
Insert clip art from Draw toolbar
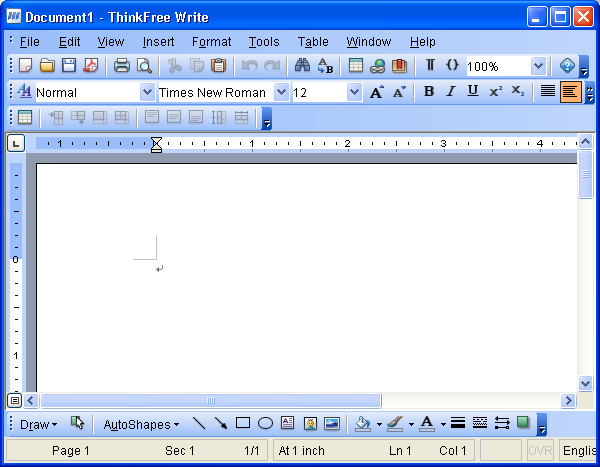click(310, 423)
